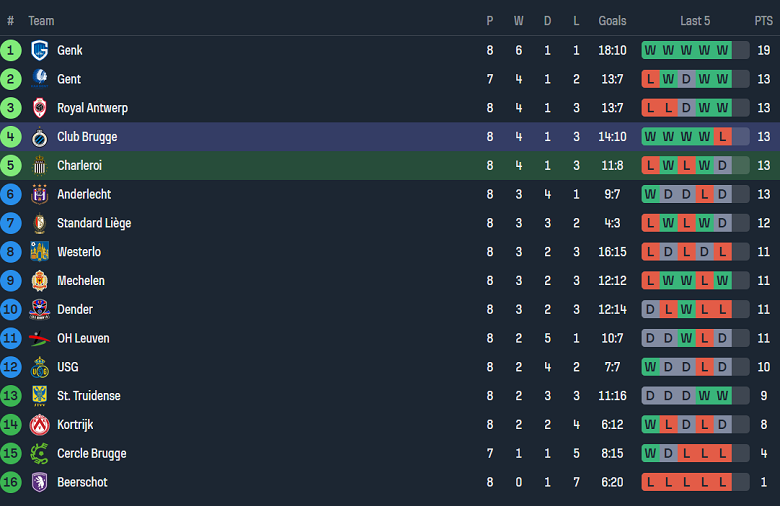Click the Mechelen crest icon
The height and width of the screenshot is (506, 780).
tap(40, 281)
